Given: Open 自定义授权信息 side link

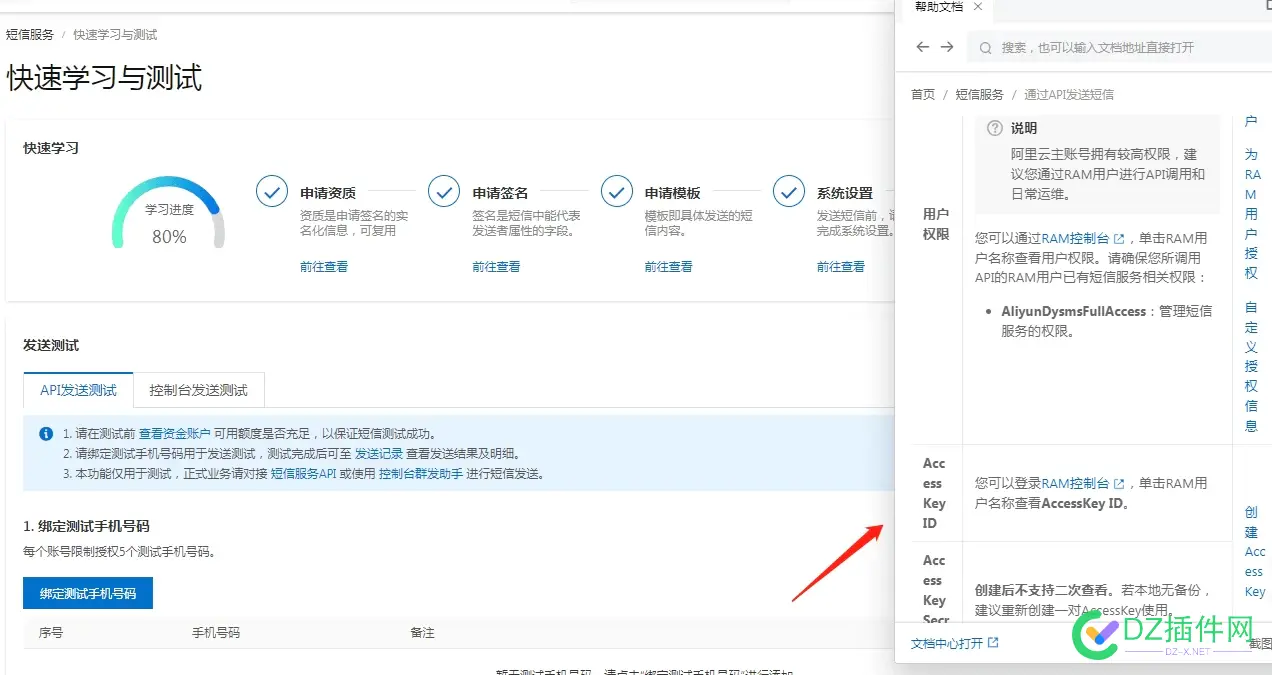Looking at the screenshot, I should pyautogui.click(x=1251, y=366).
